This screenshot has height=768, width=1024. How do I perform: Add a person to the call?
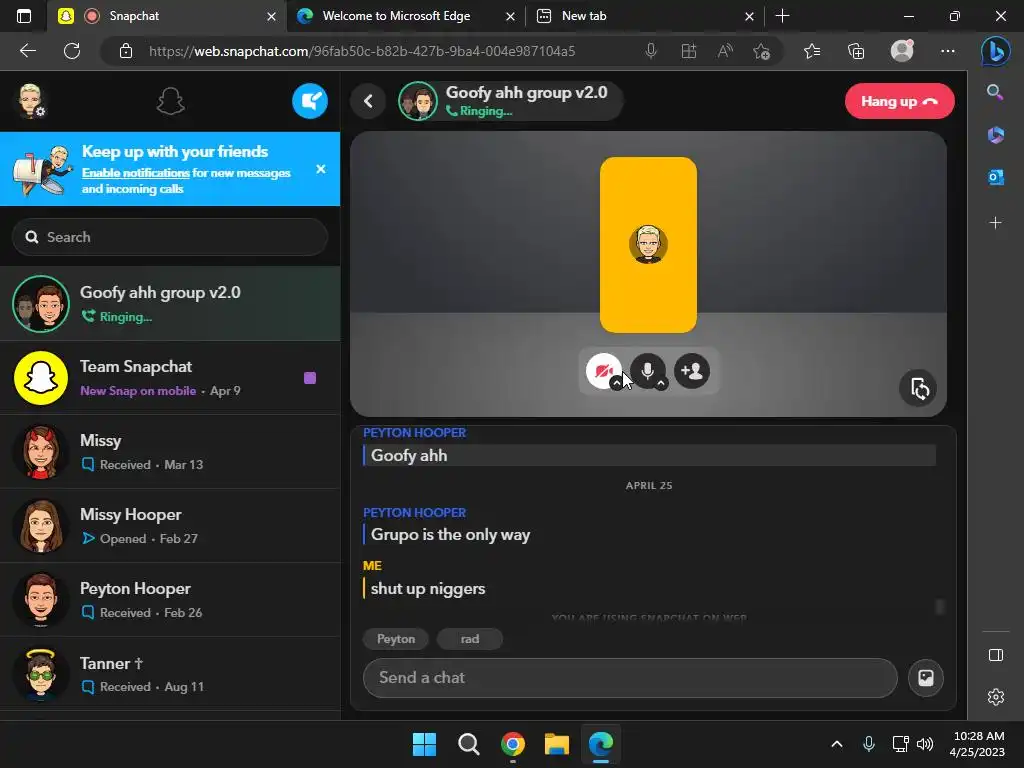(x=692, y=370)
